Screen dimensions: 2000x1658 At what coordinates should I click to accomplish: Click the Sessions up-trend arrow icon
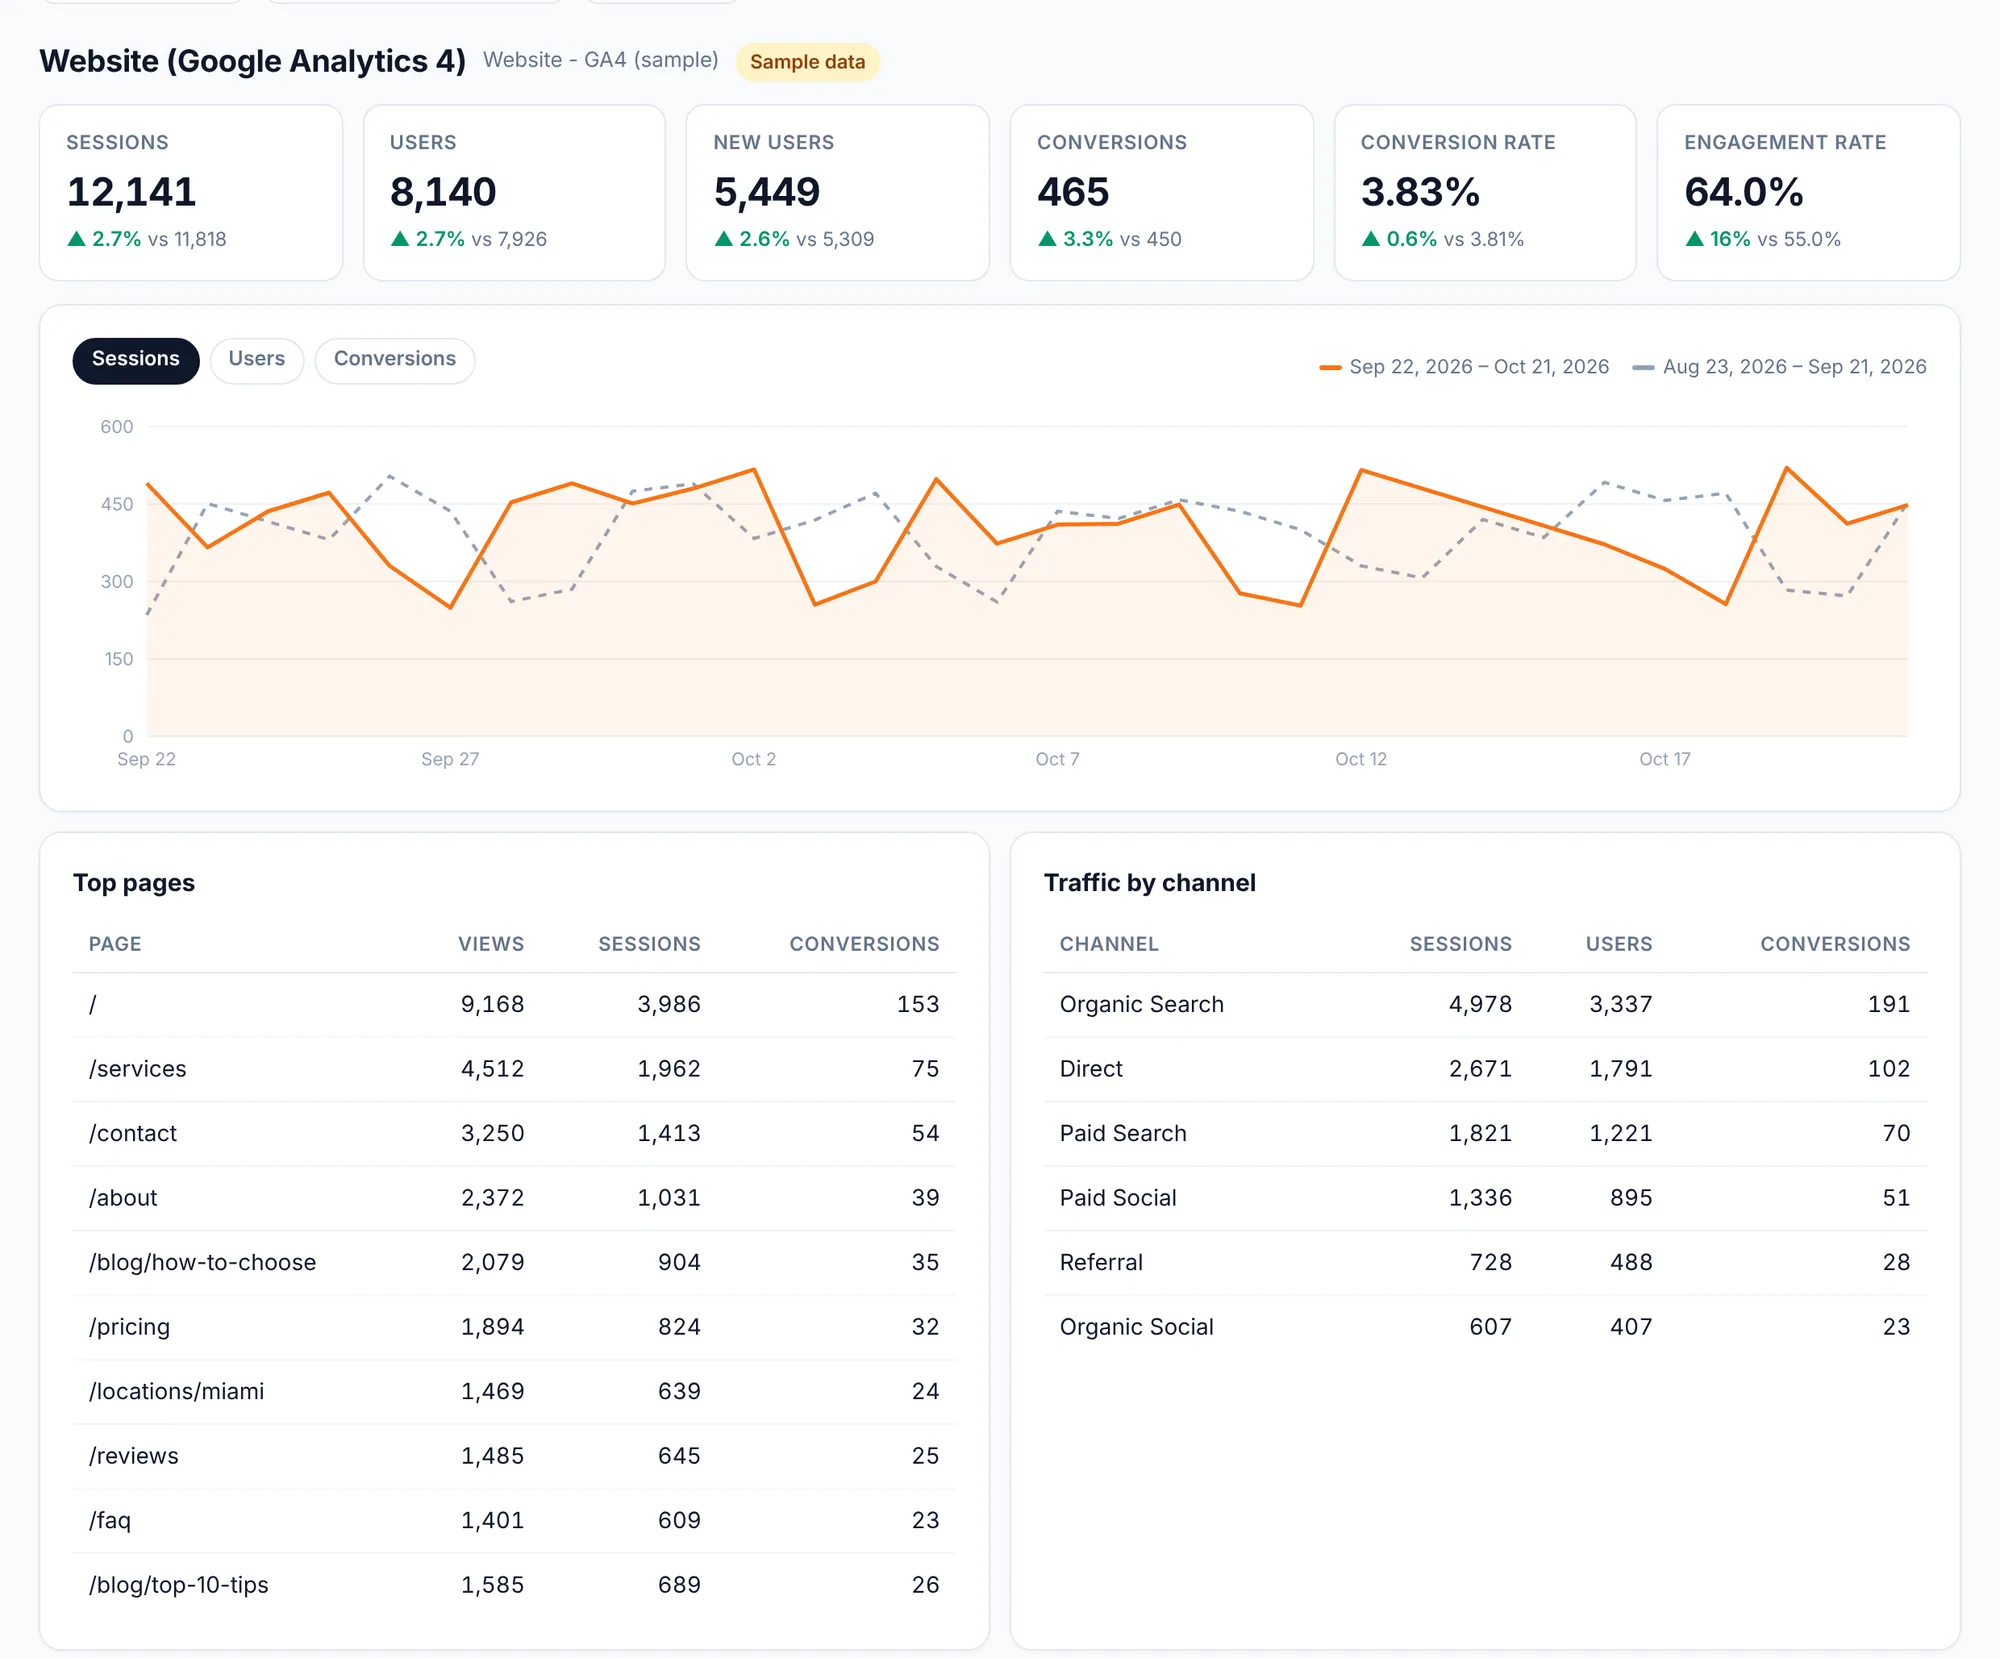[76, 239]
